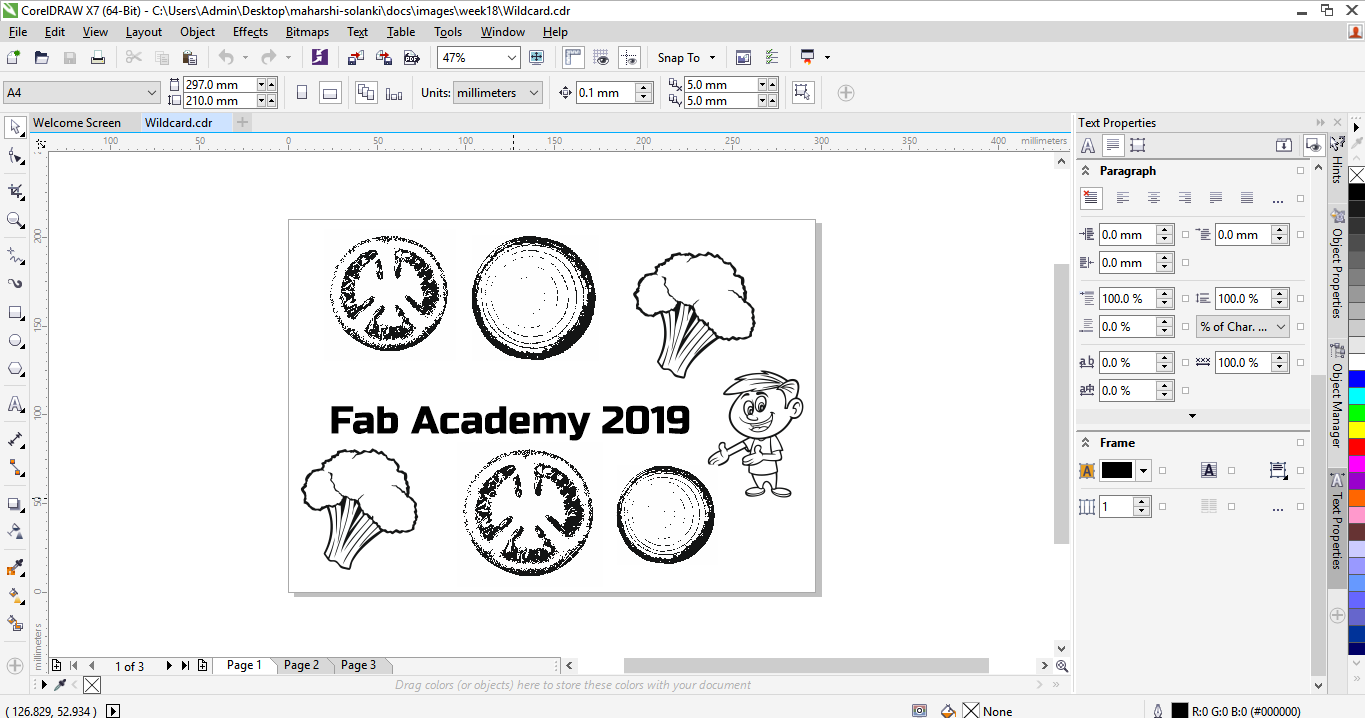Open the frame background color dropdown
Screen dimensions: 1365x718
(x=1143, y=470)
